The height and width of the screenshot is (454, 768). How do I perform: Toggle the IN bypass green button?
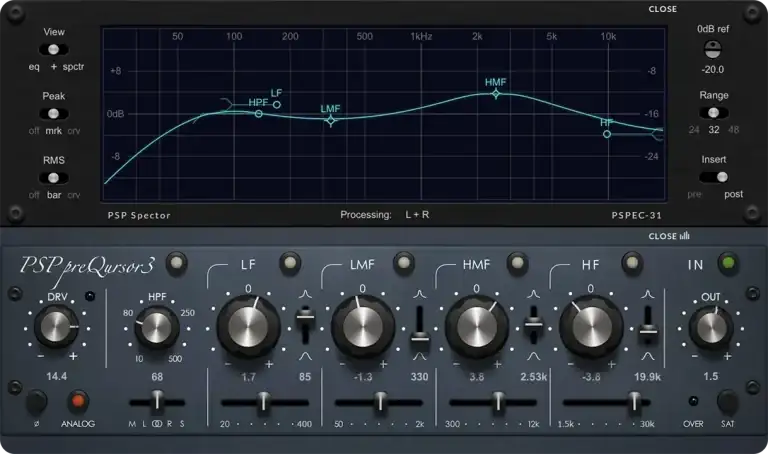click(728, 263)
